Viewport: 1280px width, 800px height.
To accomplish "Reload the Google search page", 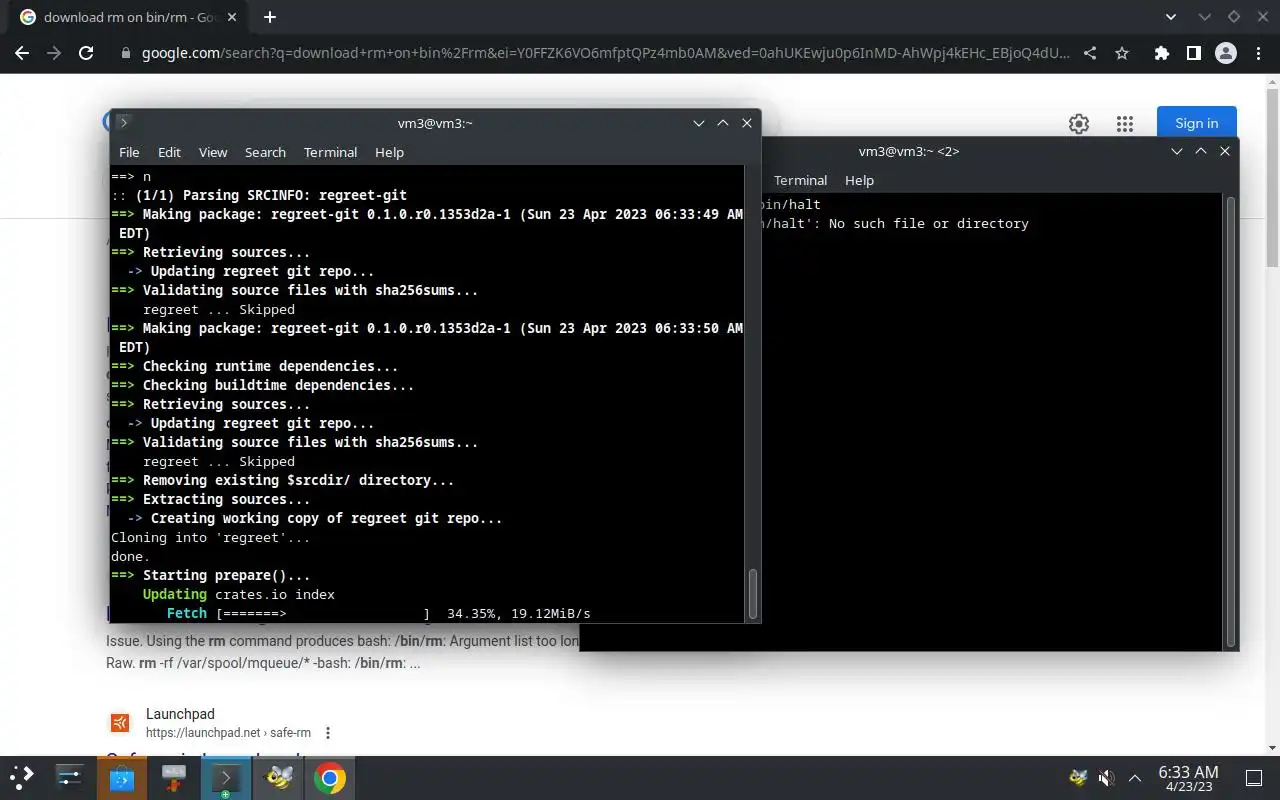I will click(86, 54).
